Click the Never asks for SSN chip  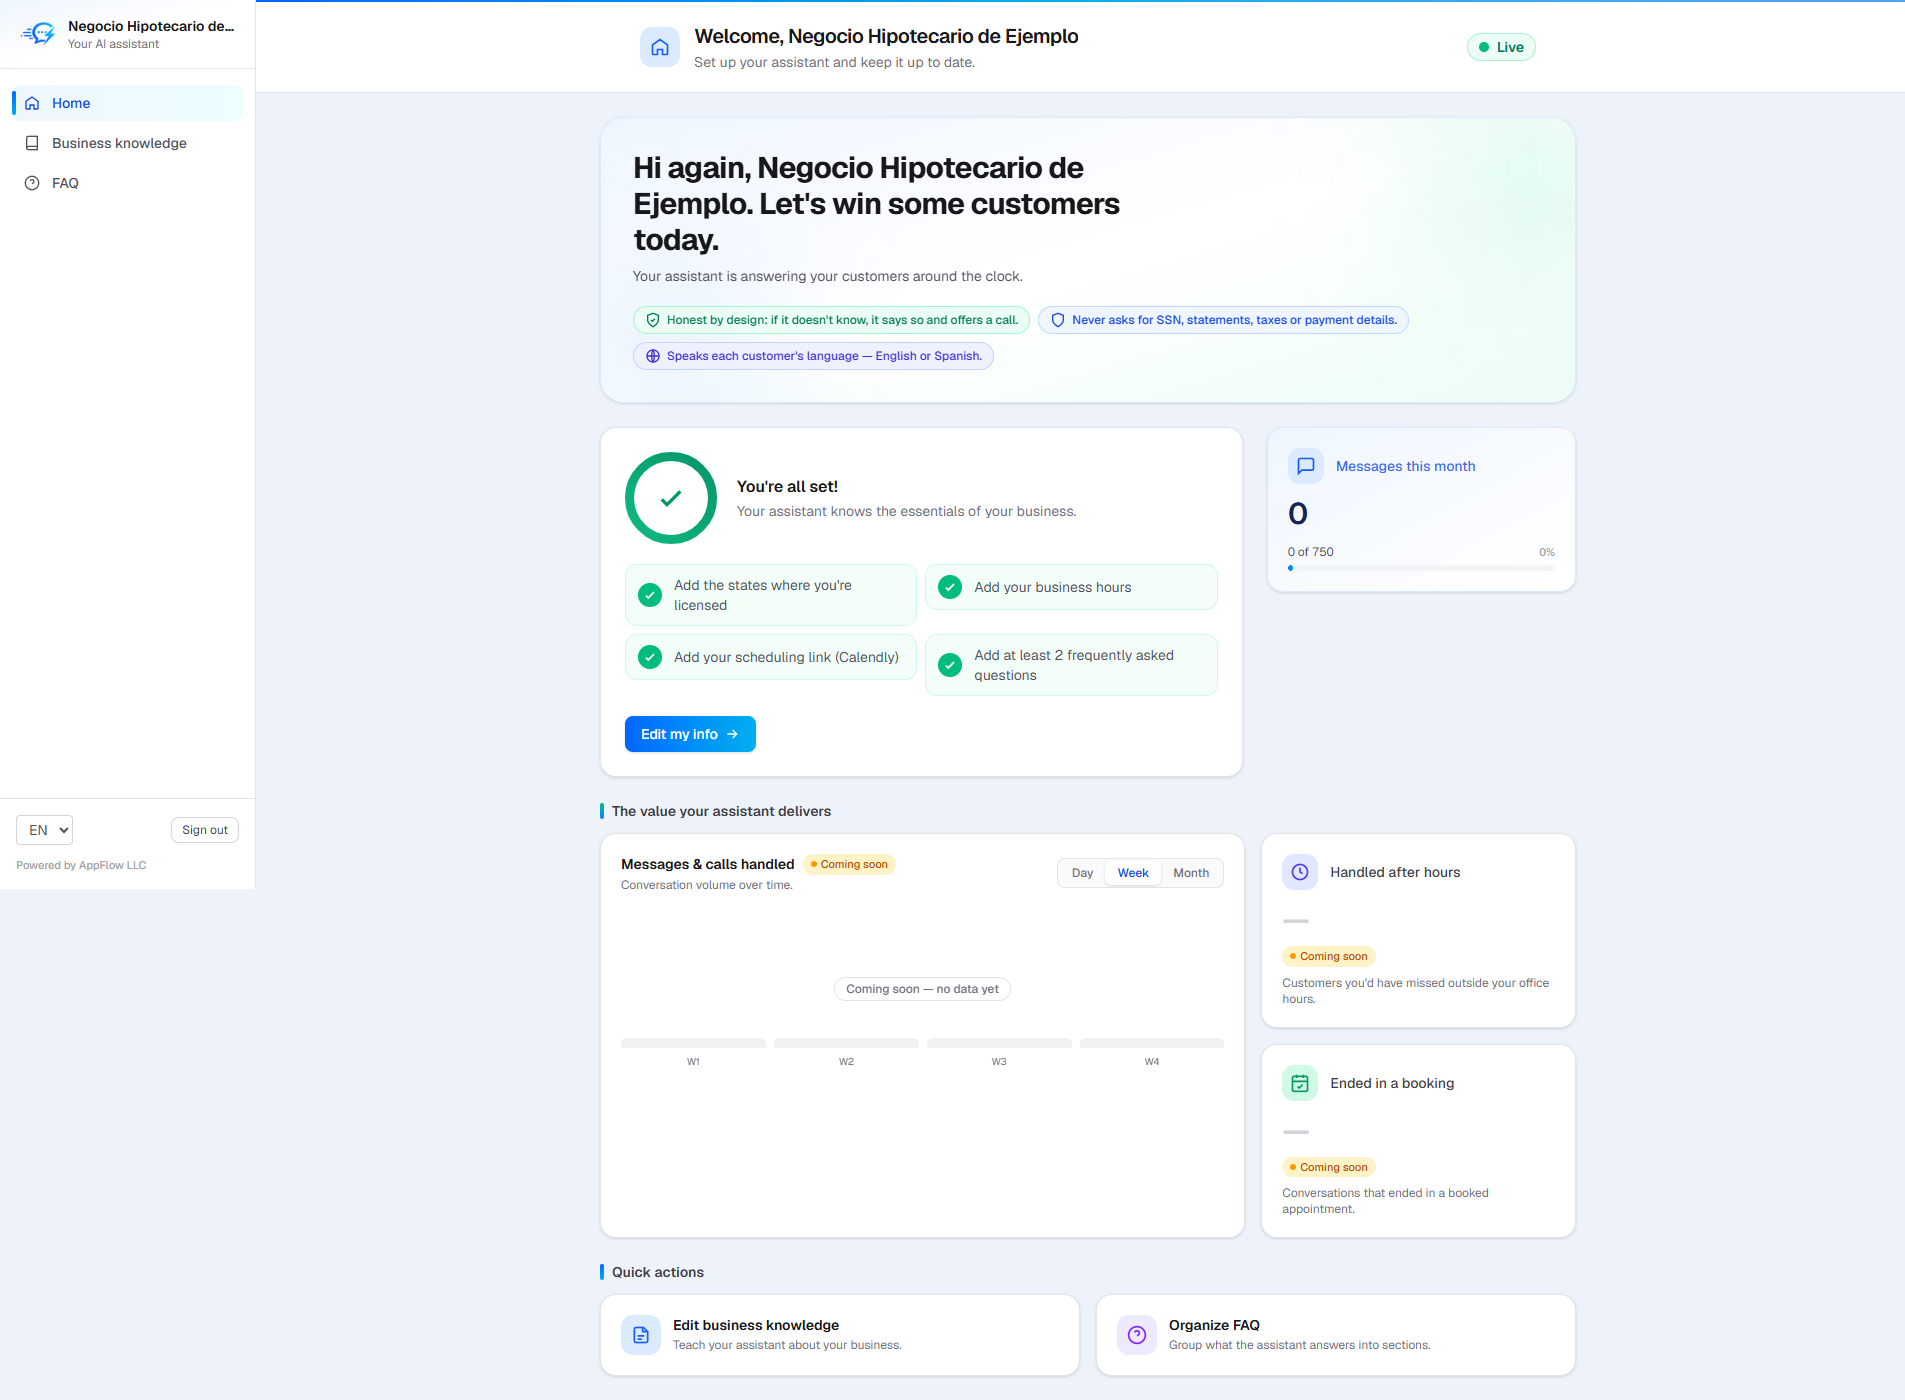pos(1223,320)
